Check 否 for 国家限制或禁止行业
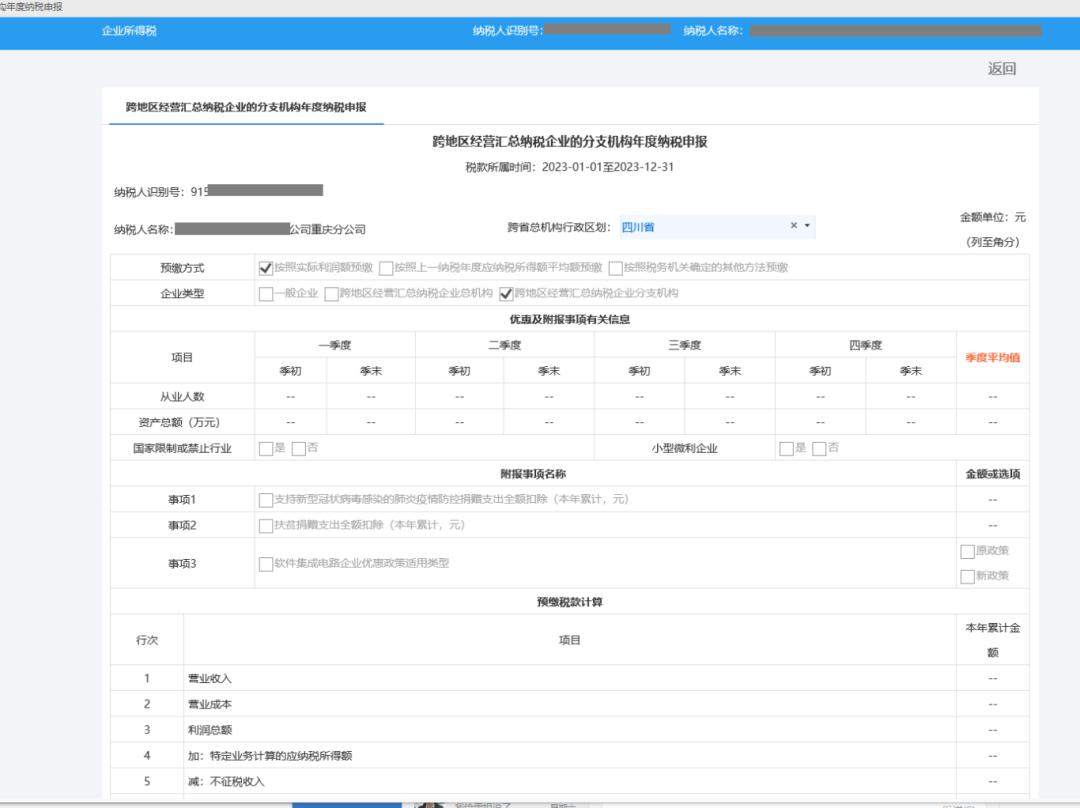Image resolution: width=1080 pixels, height=808 pixels. tap(299, 448)
